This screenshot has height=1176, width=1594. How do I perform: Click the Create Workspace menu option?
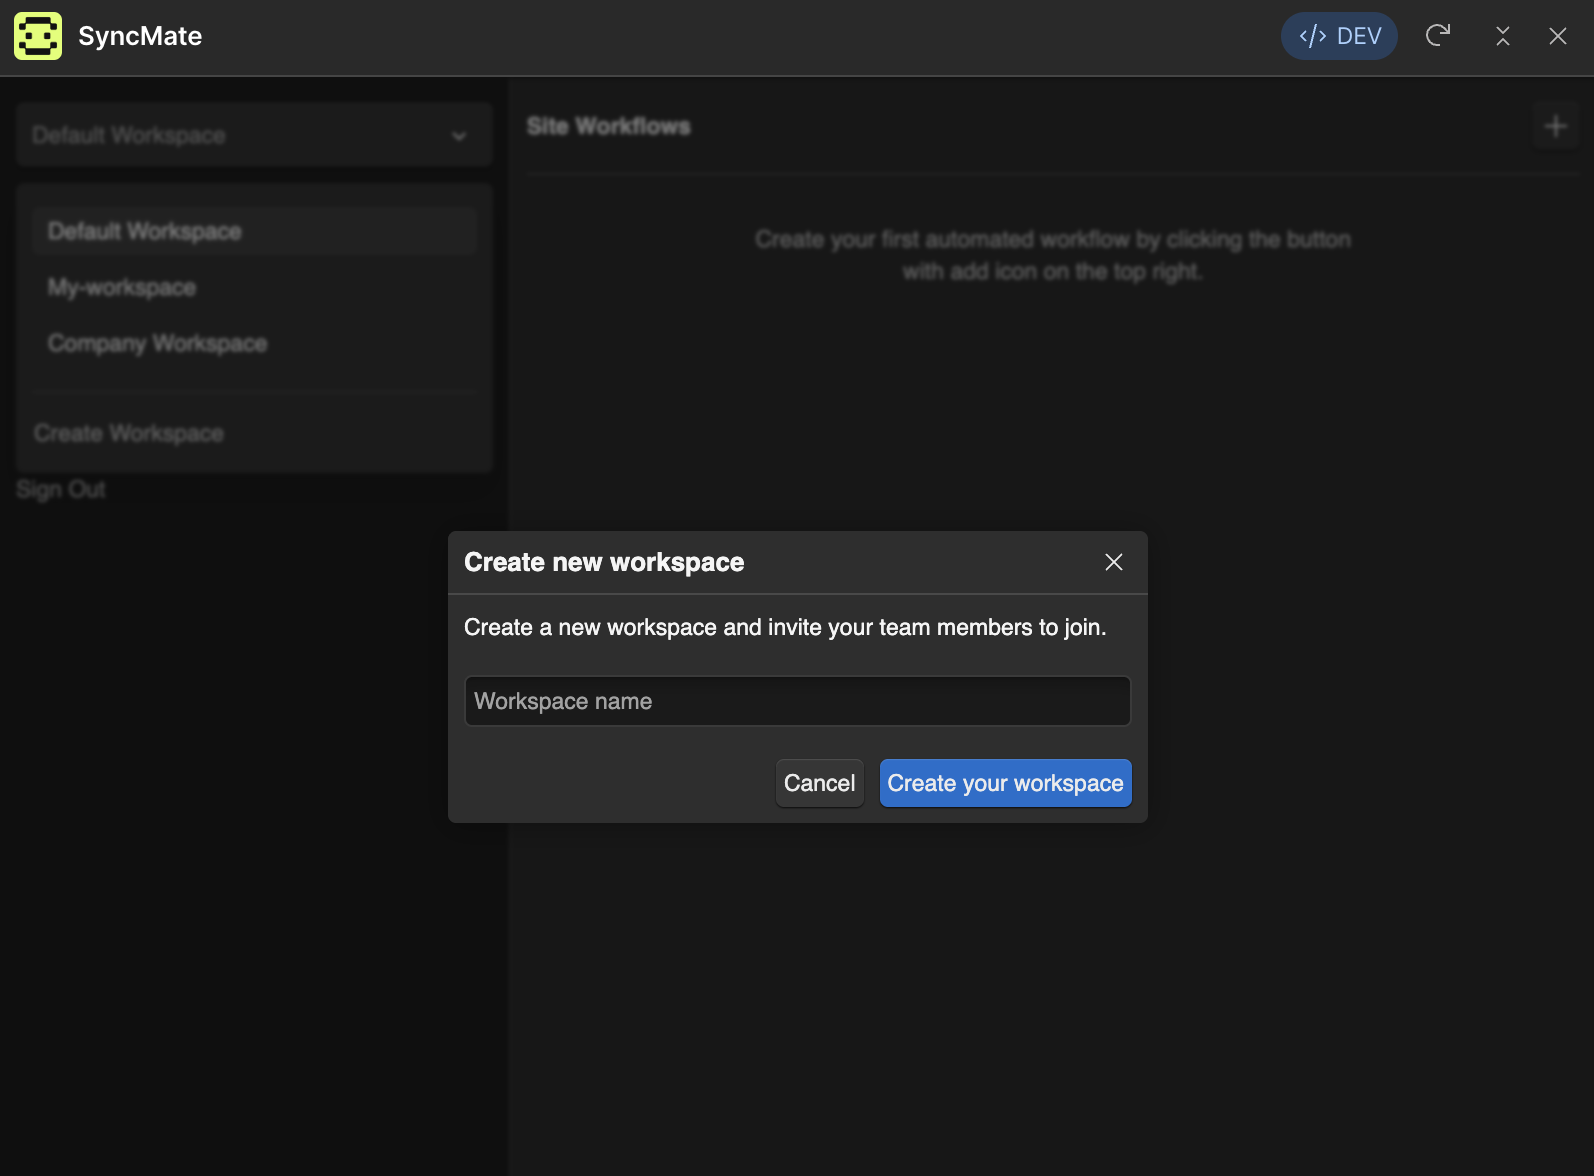pos(129,433)
